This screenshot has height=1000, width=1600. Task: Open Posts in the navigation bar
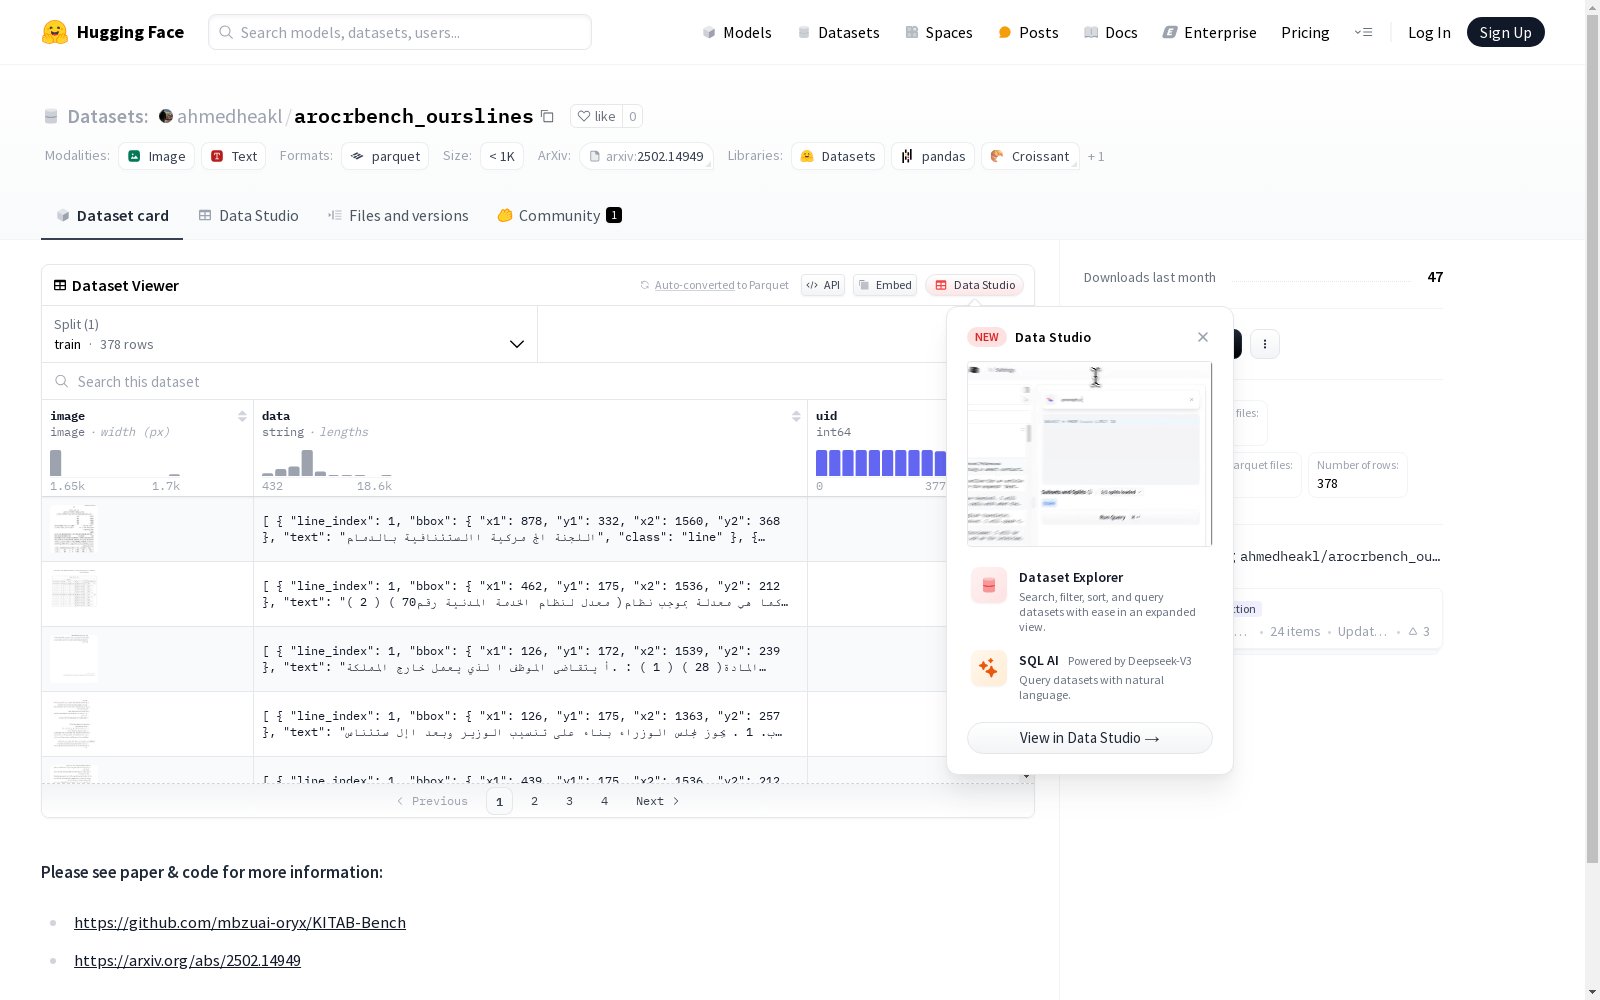pos(1028,32)
